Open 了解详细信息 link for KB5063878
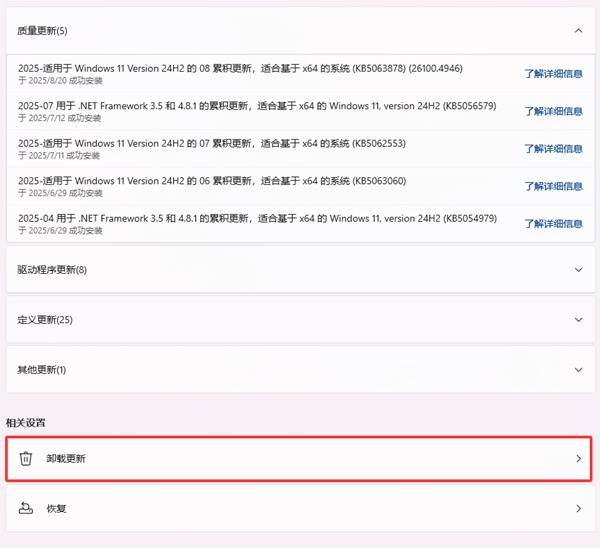 pyautogui.click(x=553, y=73)
